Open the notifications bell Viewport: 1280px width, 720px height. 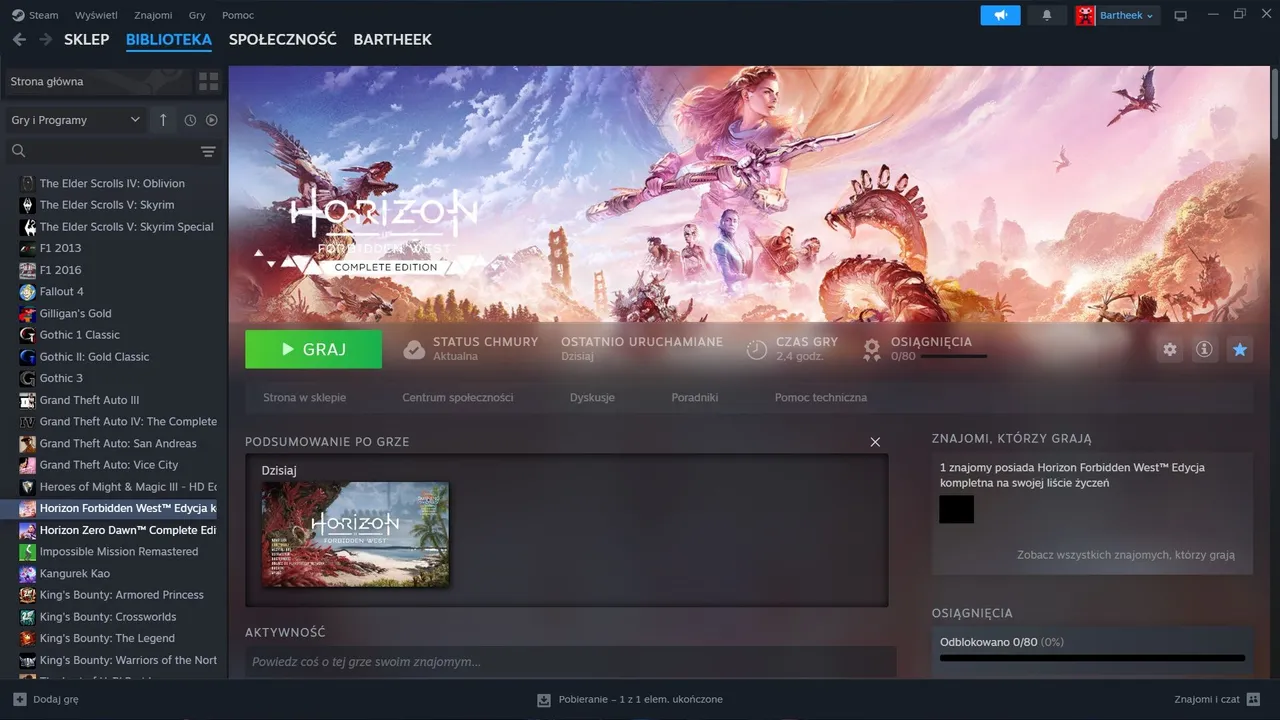[x=1047, y=15]
